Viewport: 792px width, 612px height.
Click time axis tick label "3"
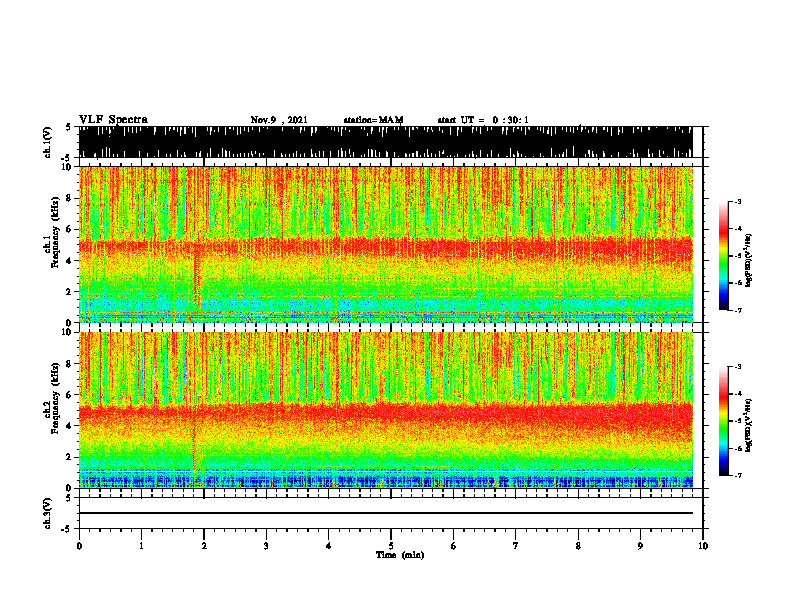click(266, 546)
